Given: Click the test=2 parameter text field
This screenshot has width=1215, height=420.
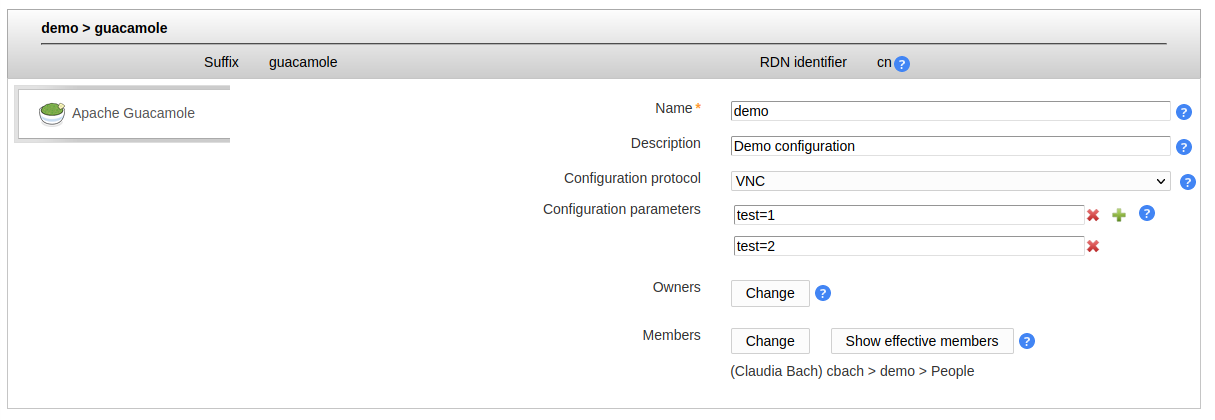Looking at the screenshot, I should tap(907, 246).
